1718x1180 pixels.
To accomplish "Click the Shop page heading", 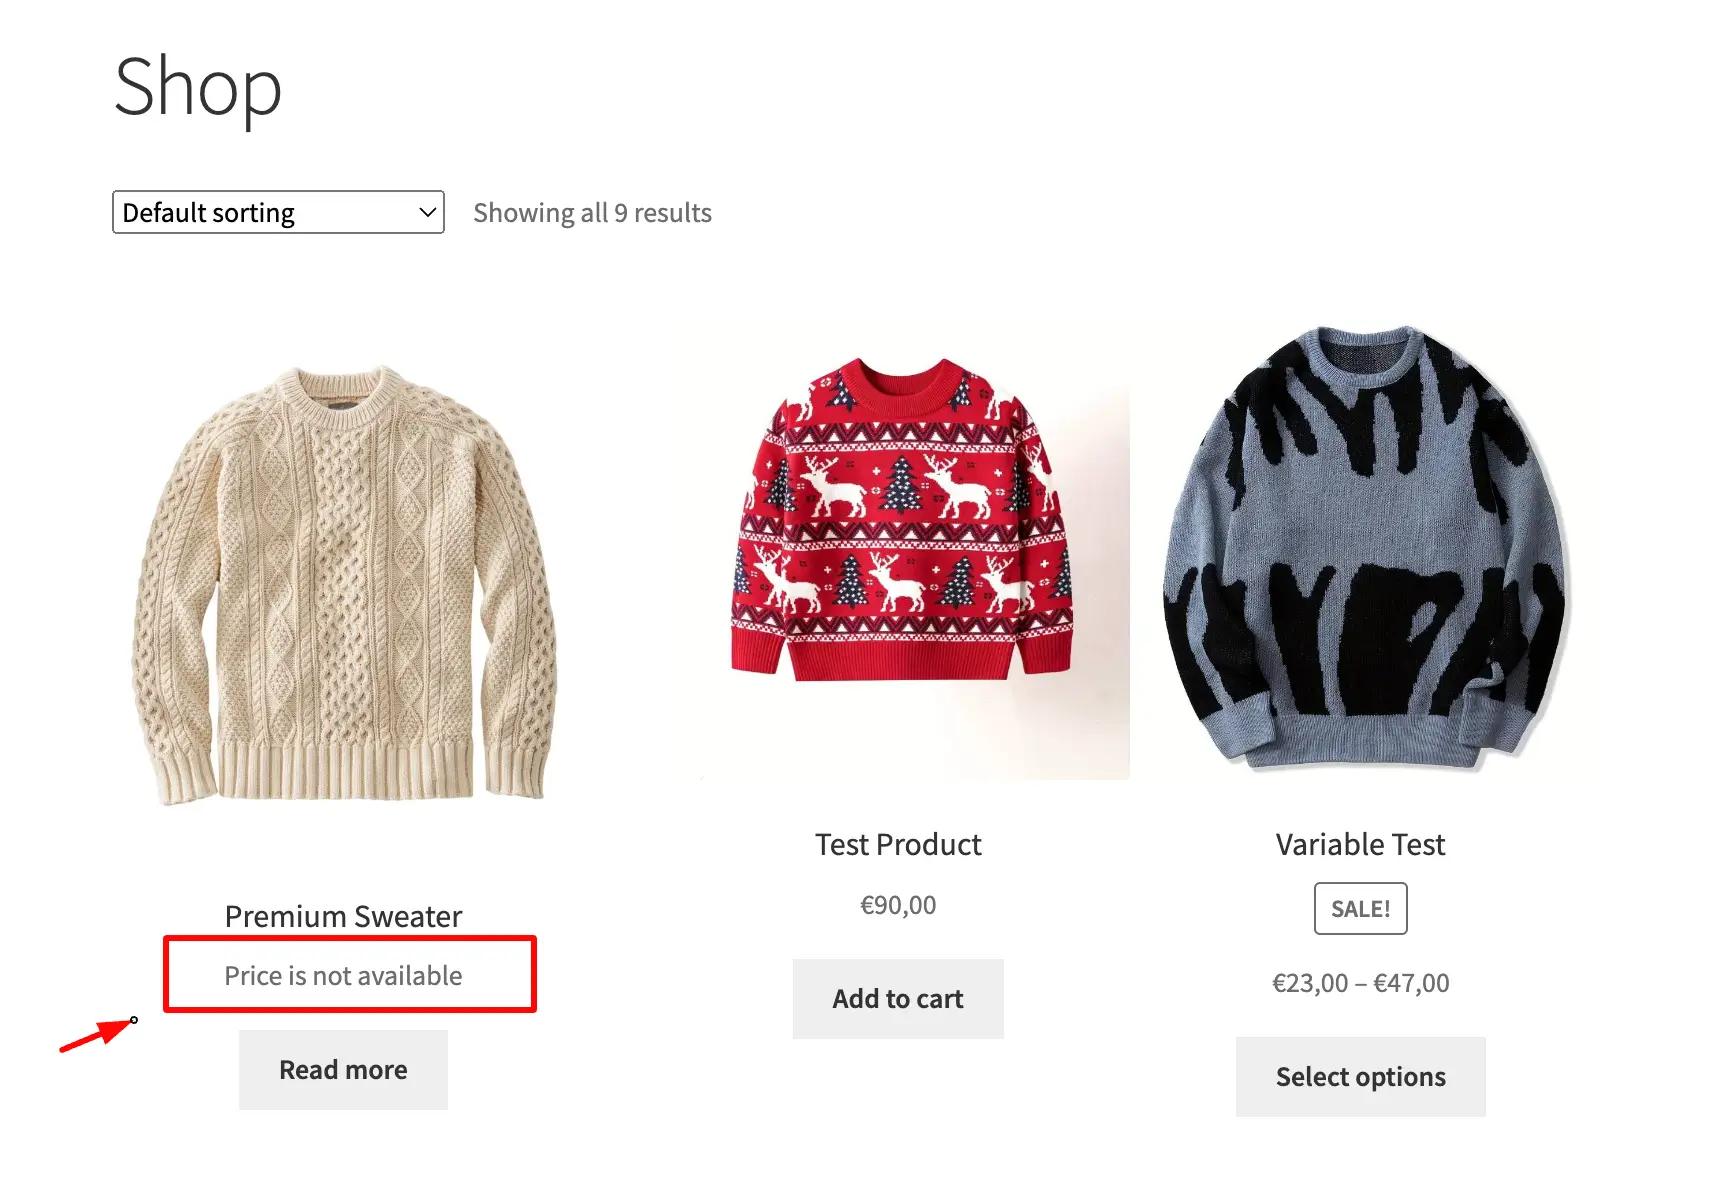I will pyautogui.click(x=198, y=88).
